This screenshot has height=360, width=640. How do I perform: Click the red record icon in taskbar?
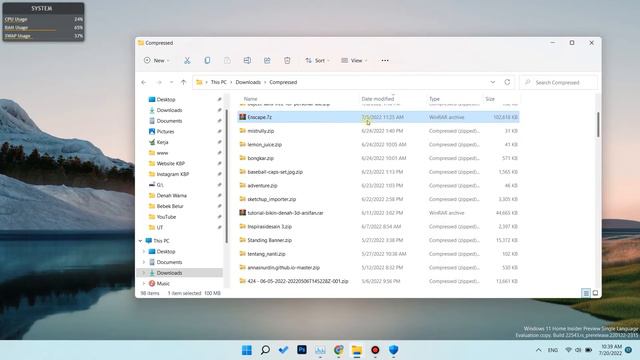(x=375, y=350)
